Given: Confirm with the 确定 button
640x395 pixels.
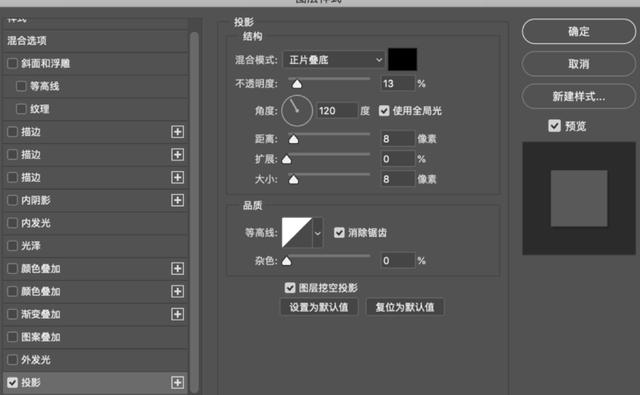Looking at the screenshot, I should [x=579, y=31].
